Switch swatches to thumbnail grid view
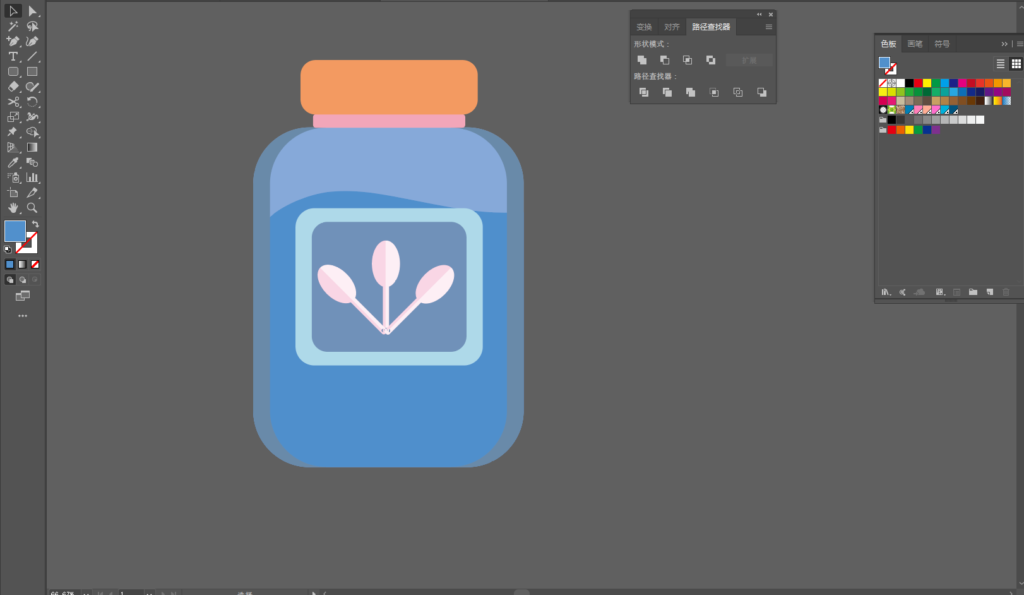Screen dimensions: 1024x595 [1016, 64]
